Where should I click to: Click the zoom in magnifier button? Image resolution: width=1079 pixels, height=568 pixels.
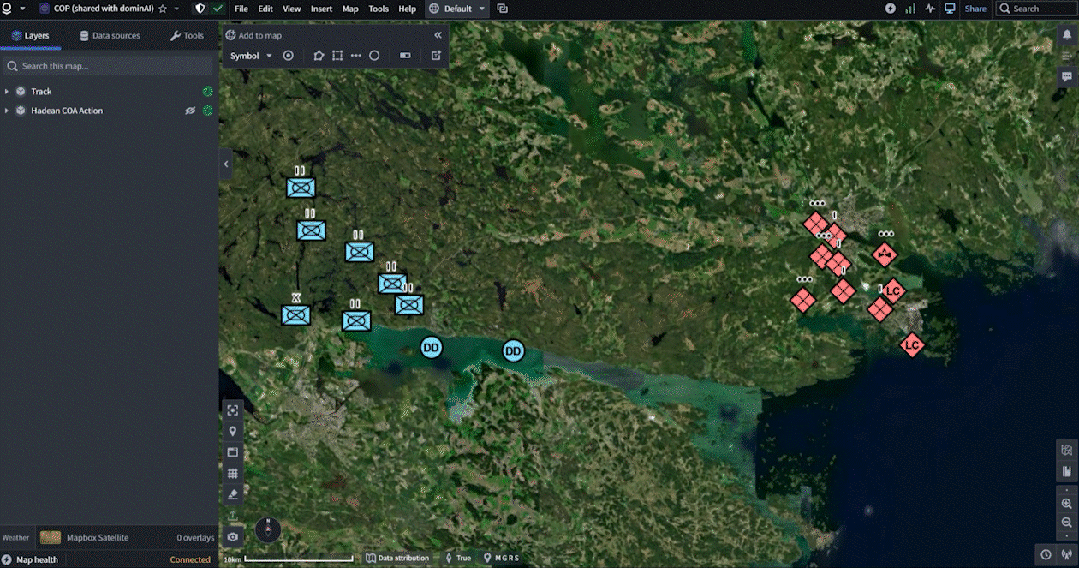coord(1067,504)
